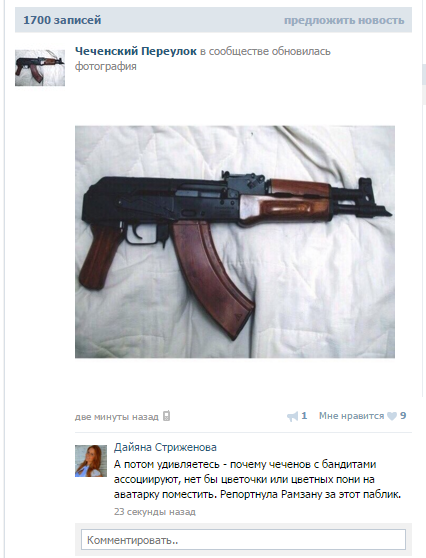
Task: Open Дайяна Стриженова's profile name link
Action: tap(165, 447)
